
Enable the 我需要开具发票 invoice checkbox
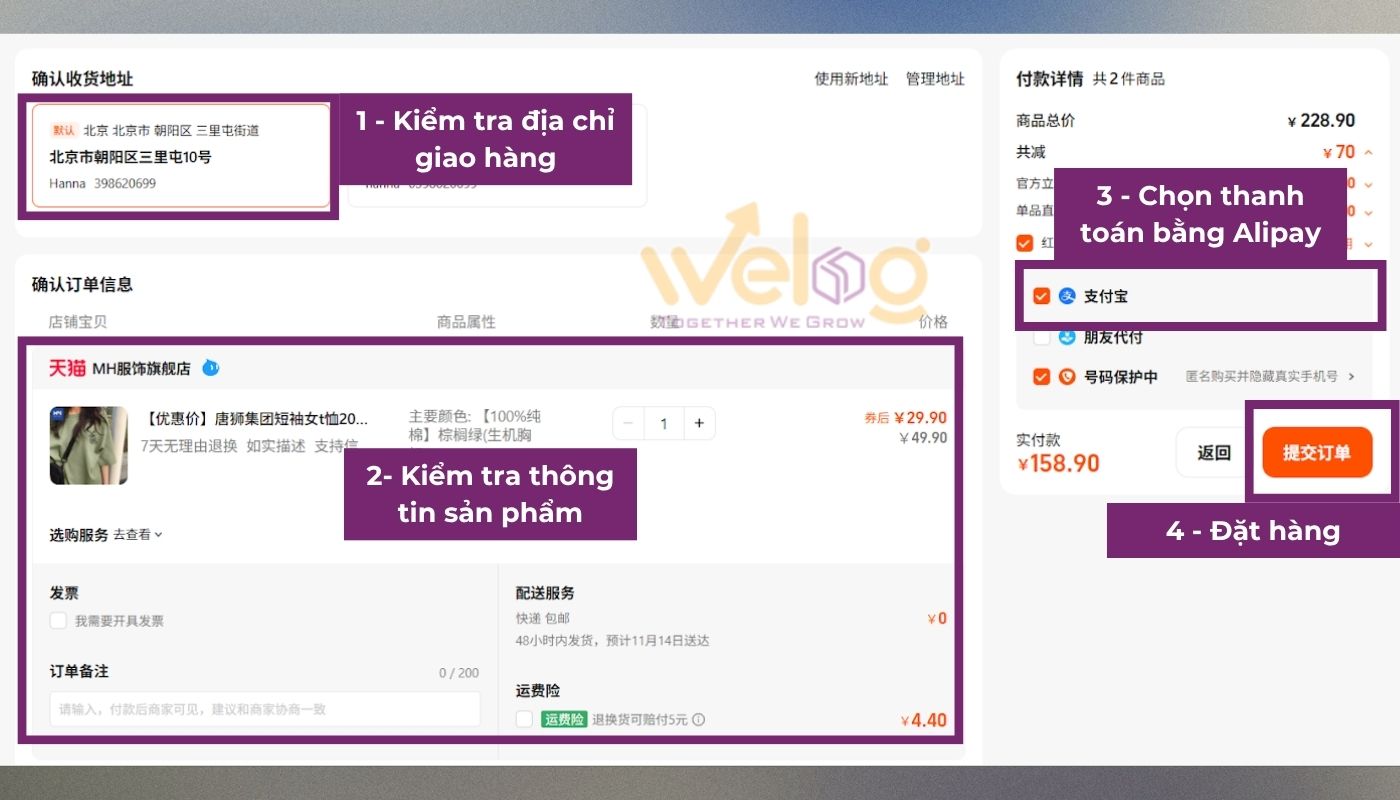coord(58,620)
